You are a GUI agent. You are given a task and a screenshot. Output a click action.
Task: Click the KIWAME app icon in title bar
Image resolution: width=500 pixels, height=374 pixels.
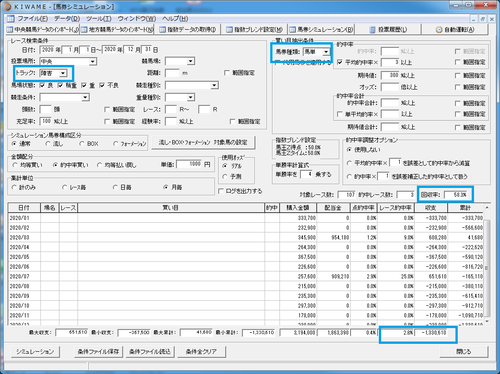7,6
